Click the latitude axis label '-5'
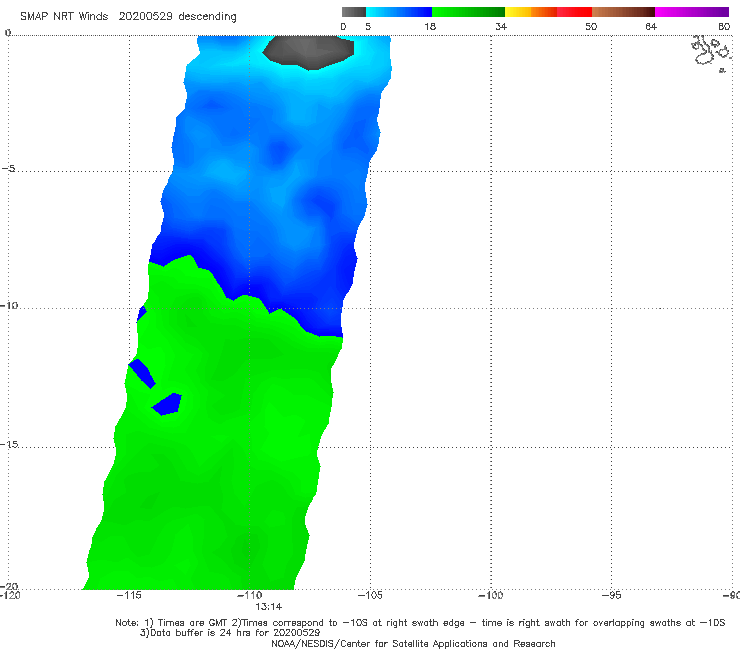This screenshot has width=740, height=650. (x=8, y=169)
